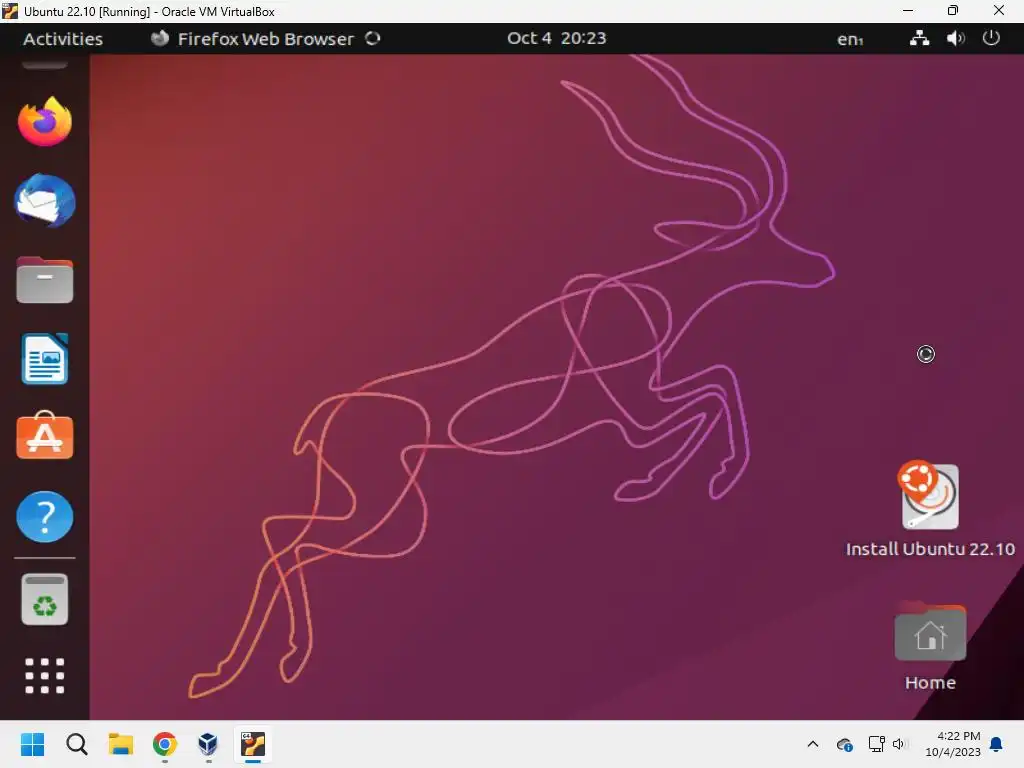This screenshot has width=1024, height=768.
Task: Open Ubuntu Software store icon
Action: pos(44,436)
